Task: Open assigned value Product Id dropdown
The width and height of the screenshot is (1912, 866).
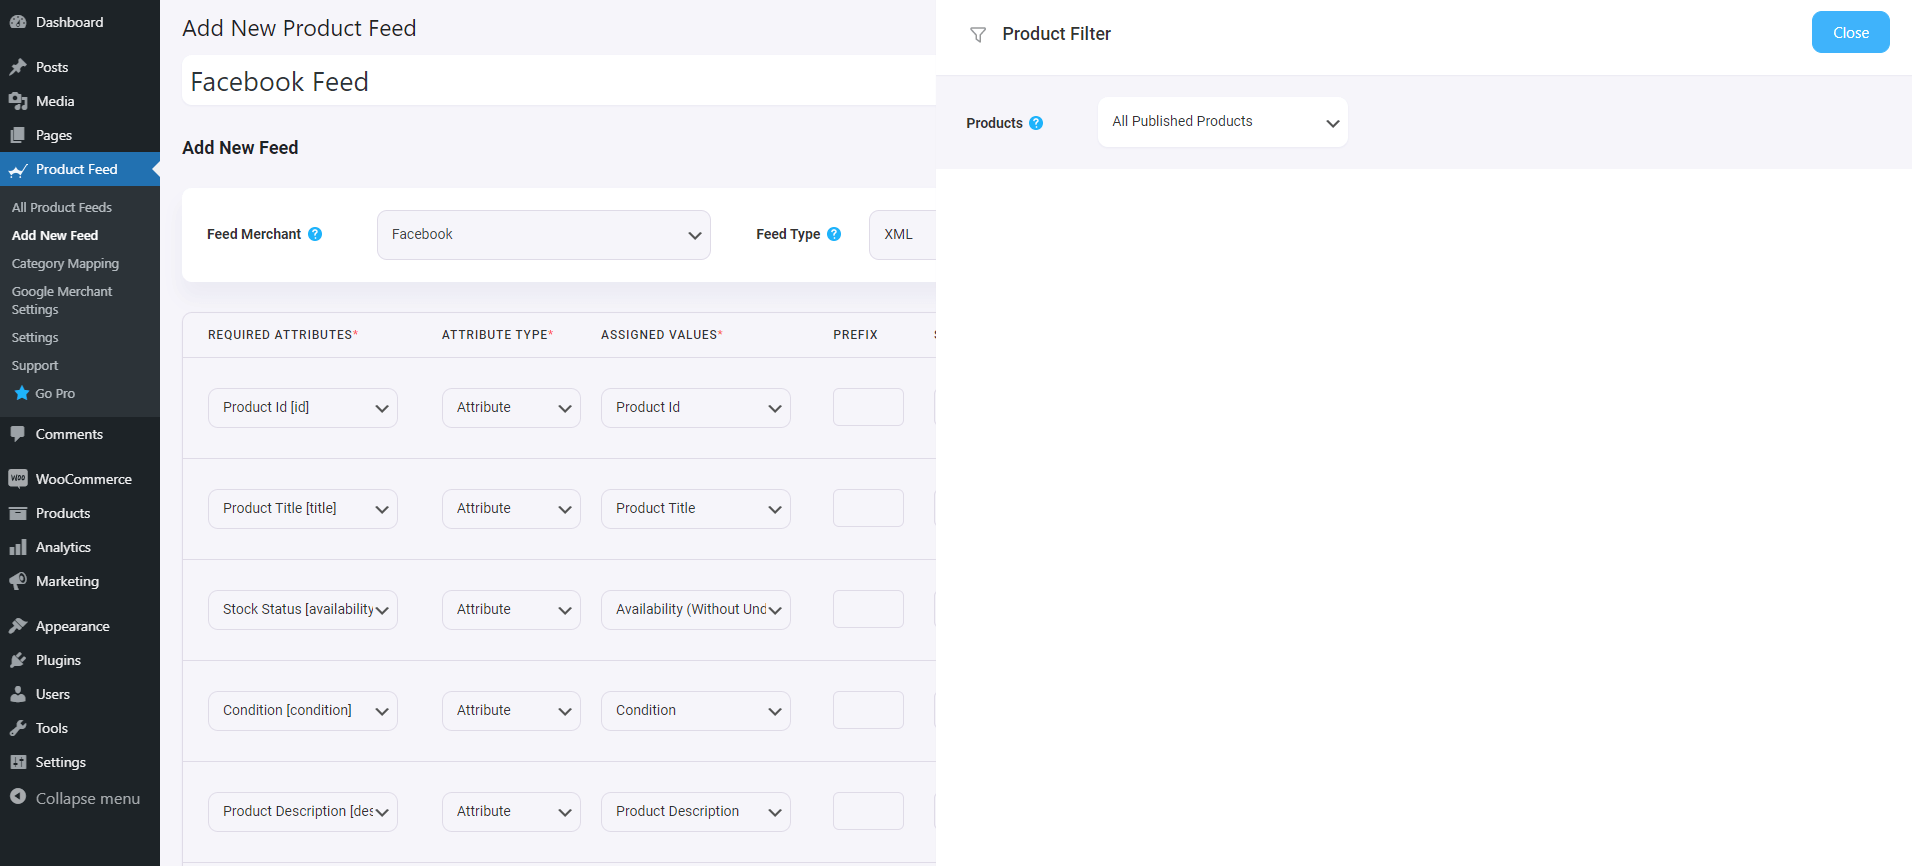Action: [696, 408]
